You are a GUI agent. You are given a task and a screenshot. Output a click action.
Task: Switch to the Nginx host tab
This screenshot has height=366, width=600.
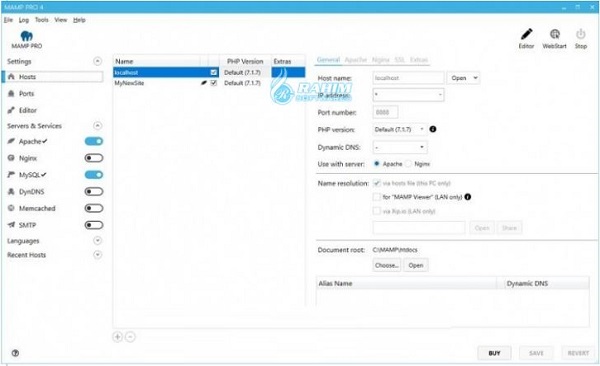(381, 60)
